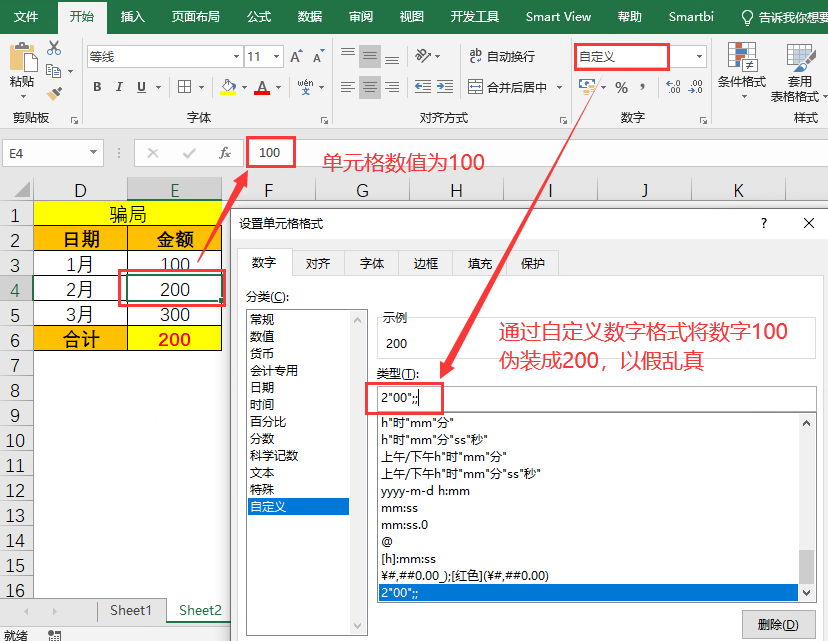
Task: Click the 自动换行 wrap text icon
Action: click(477, 56)
